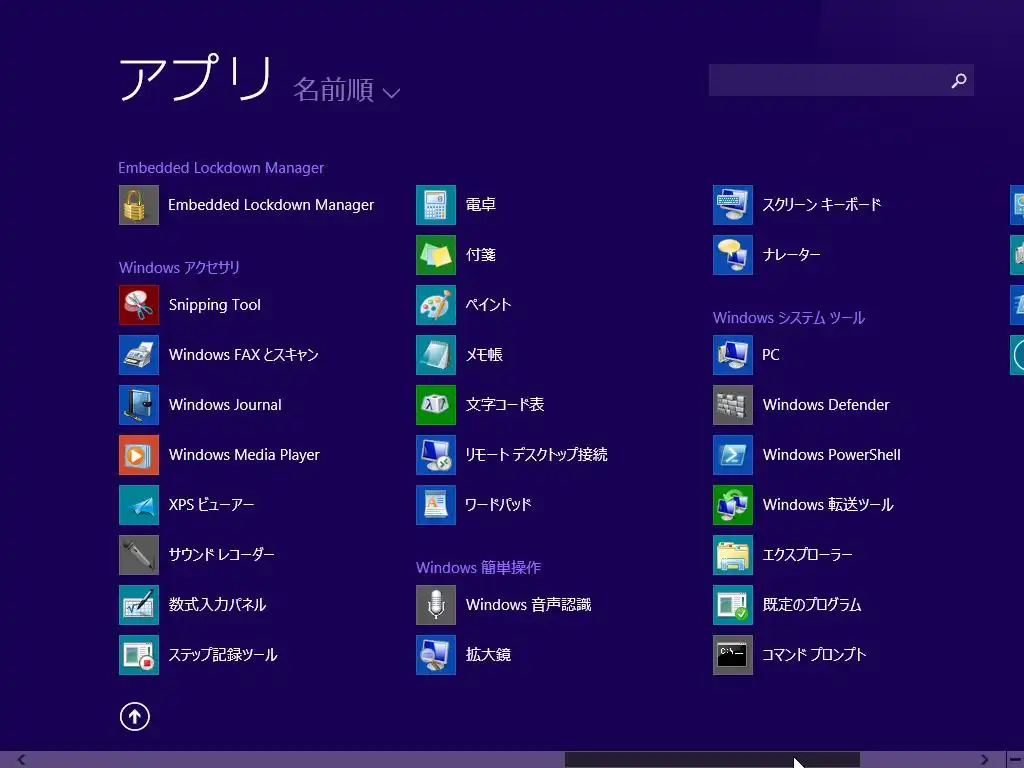The height and width of the screenshot is (768, 1024).
Task: Click the search magnifier icon
Action: (x=959, y=80)
